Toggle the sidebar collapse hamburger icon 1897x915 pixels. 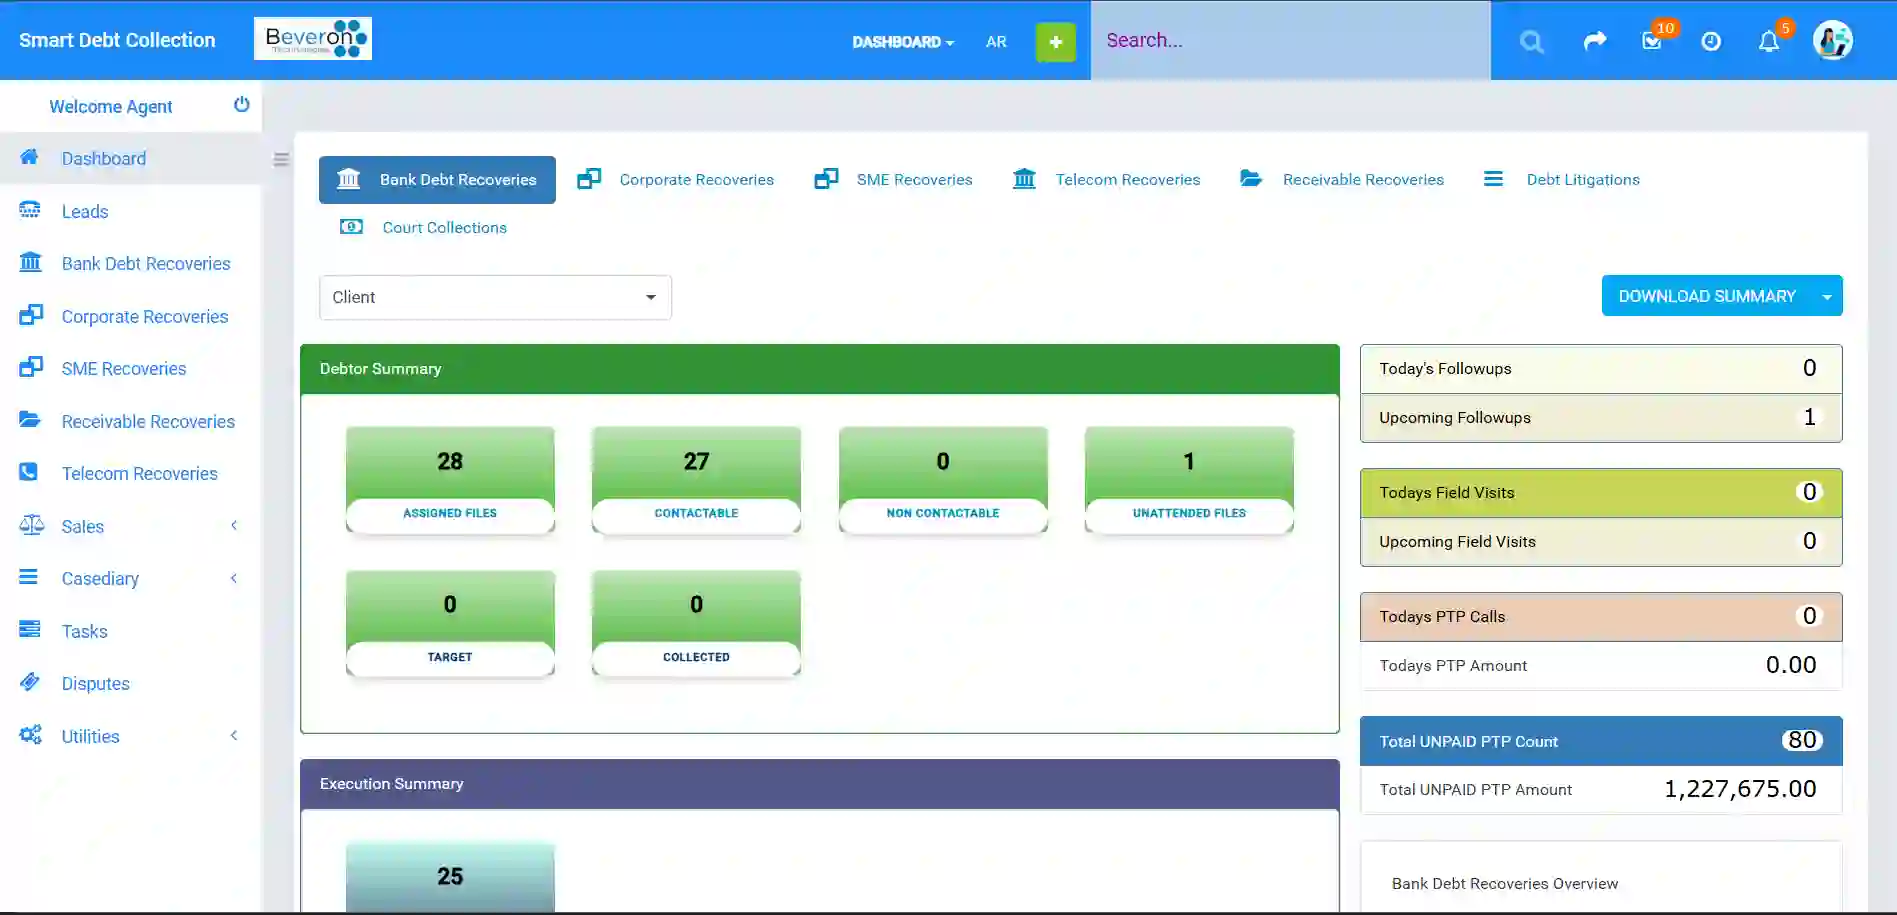point(281,160)
